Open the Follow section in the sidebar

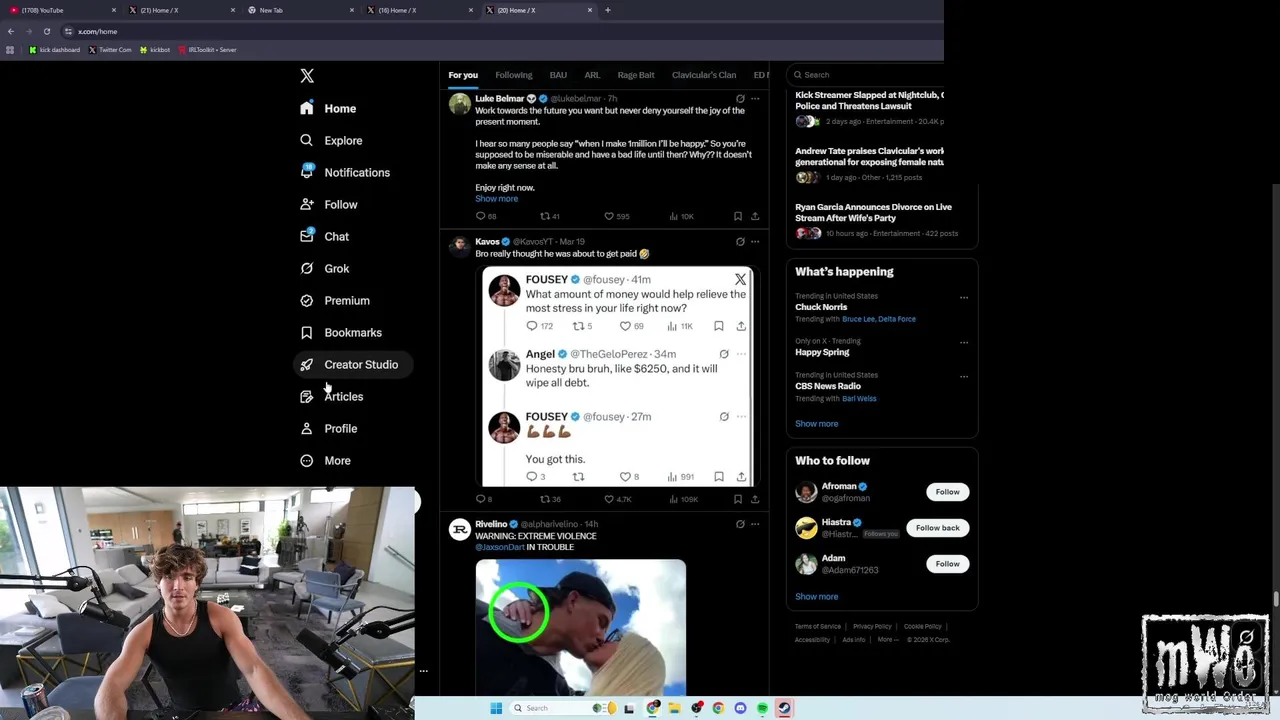click(329, 204)
